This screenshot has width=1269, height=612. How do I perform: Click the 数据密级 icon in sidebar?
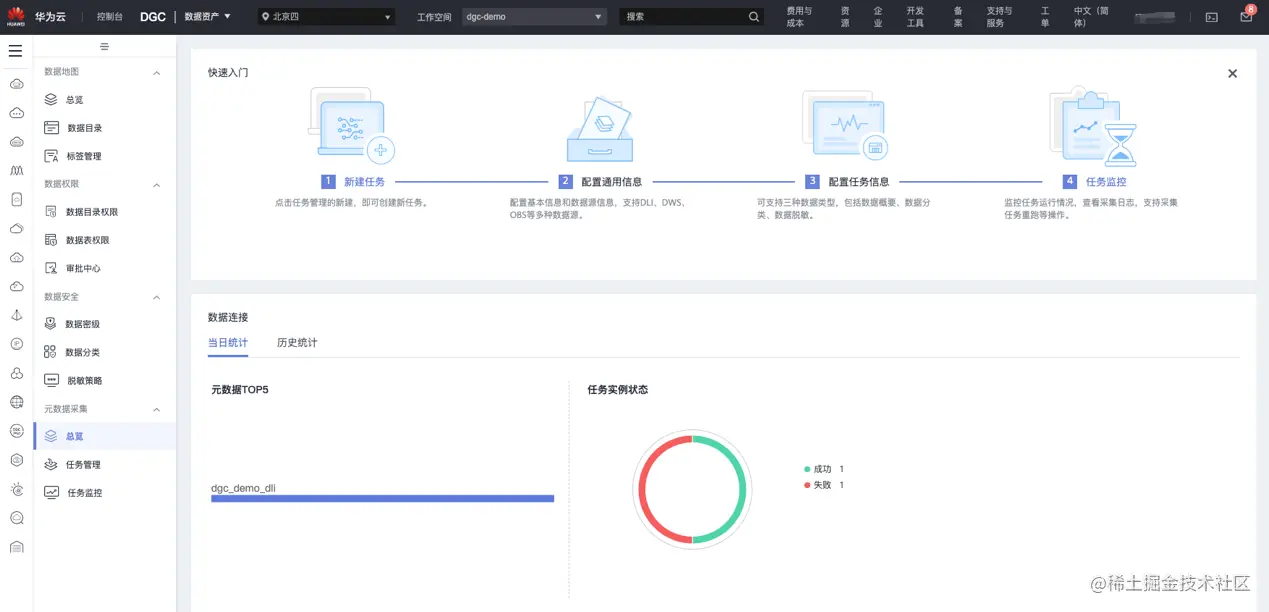(51, 324)
